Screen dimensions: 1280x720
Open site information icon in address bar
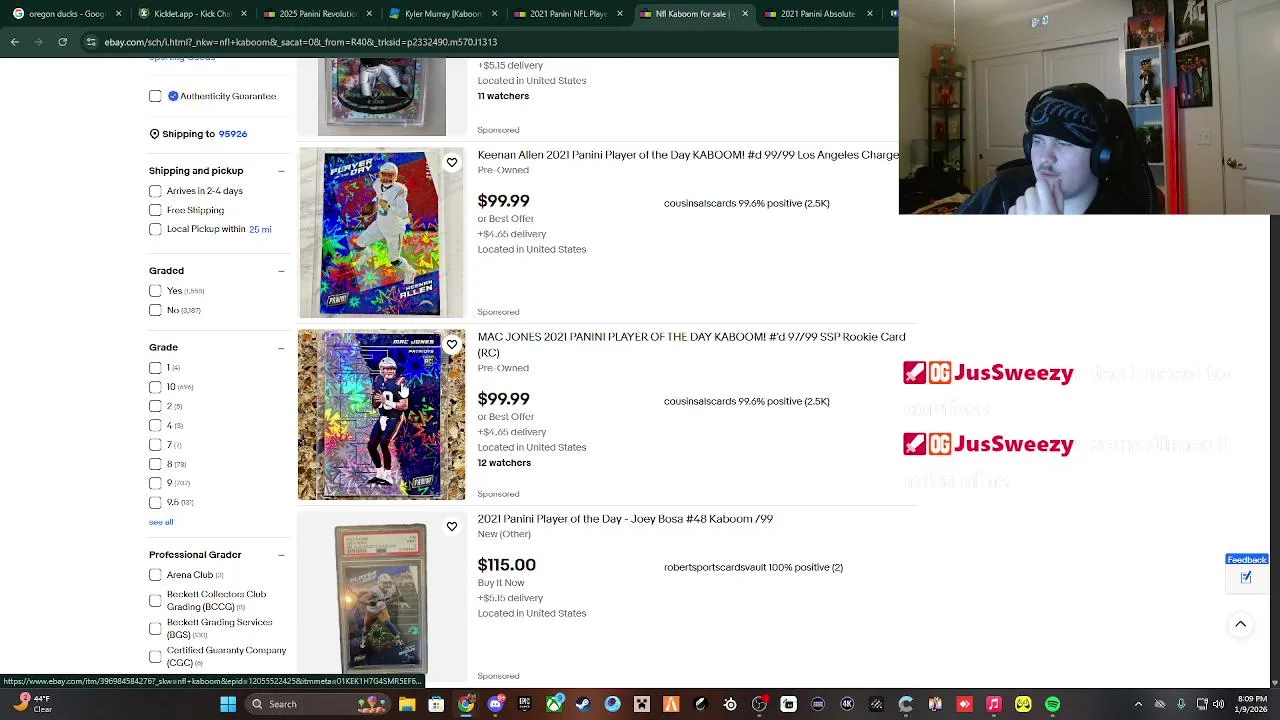pyautogui.click(x=92, y=42)
